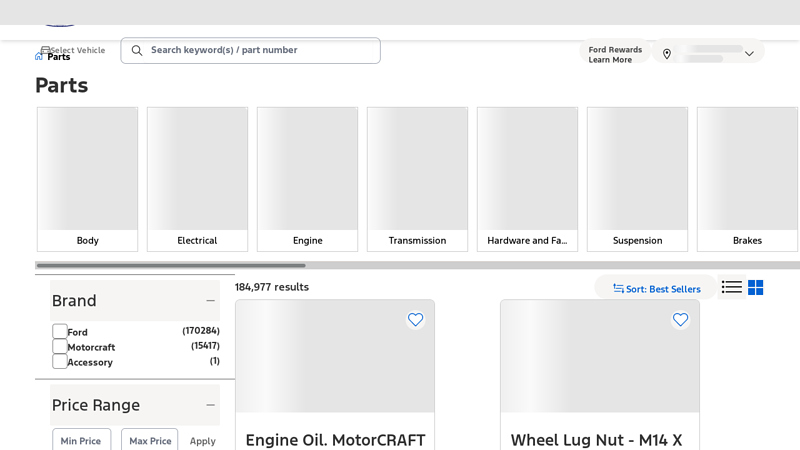Click the search magnifier icon

point(137,50)
